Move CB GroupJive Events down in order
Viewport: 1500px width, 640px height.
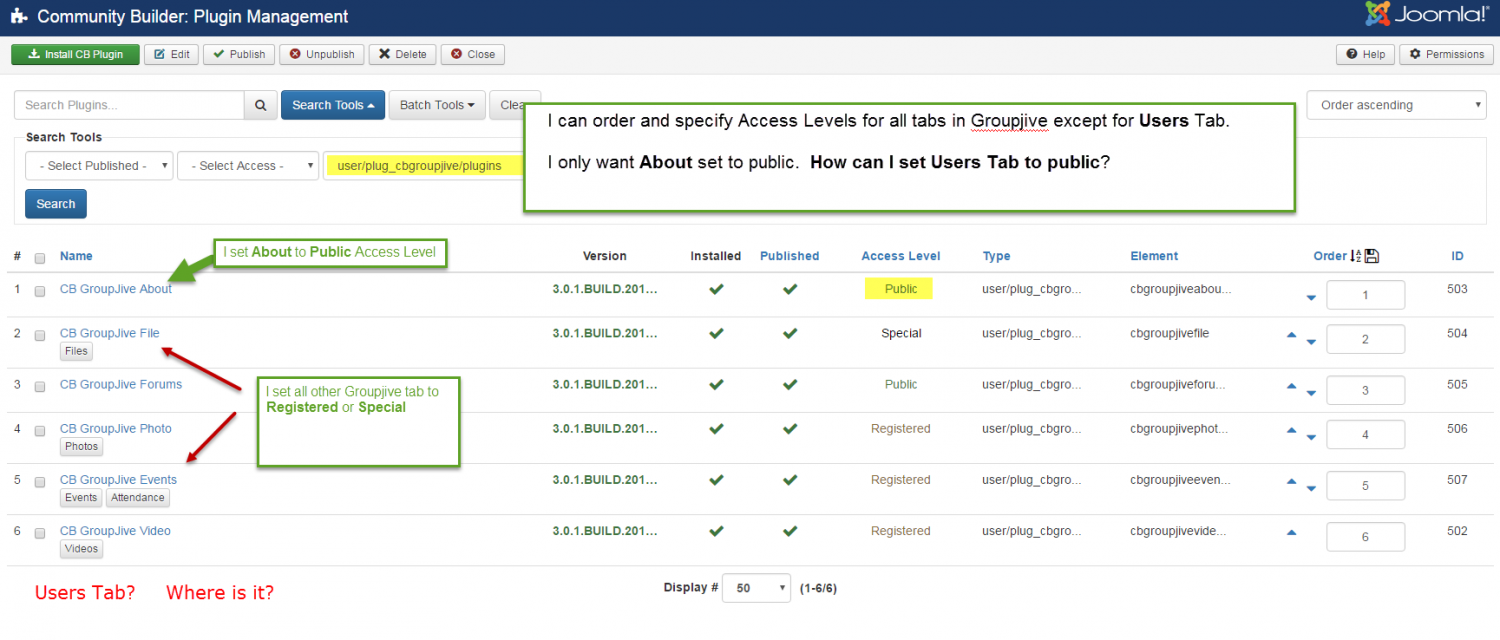(x=1311, y=489)
